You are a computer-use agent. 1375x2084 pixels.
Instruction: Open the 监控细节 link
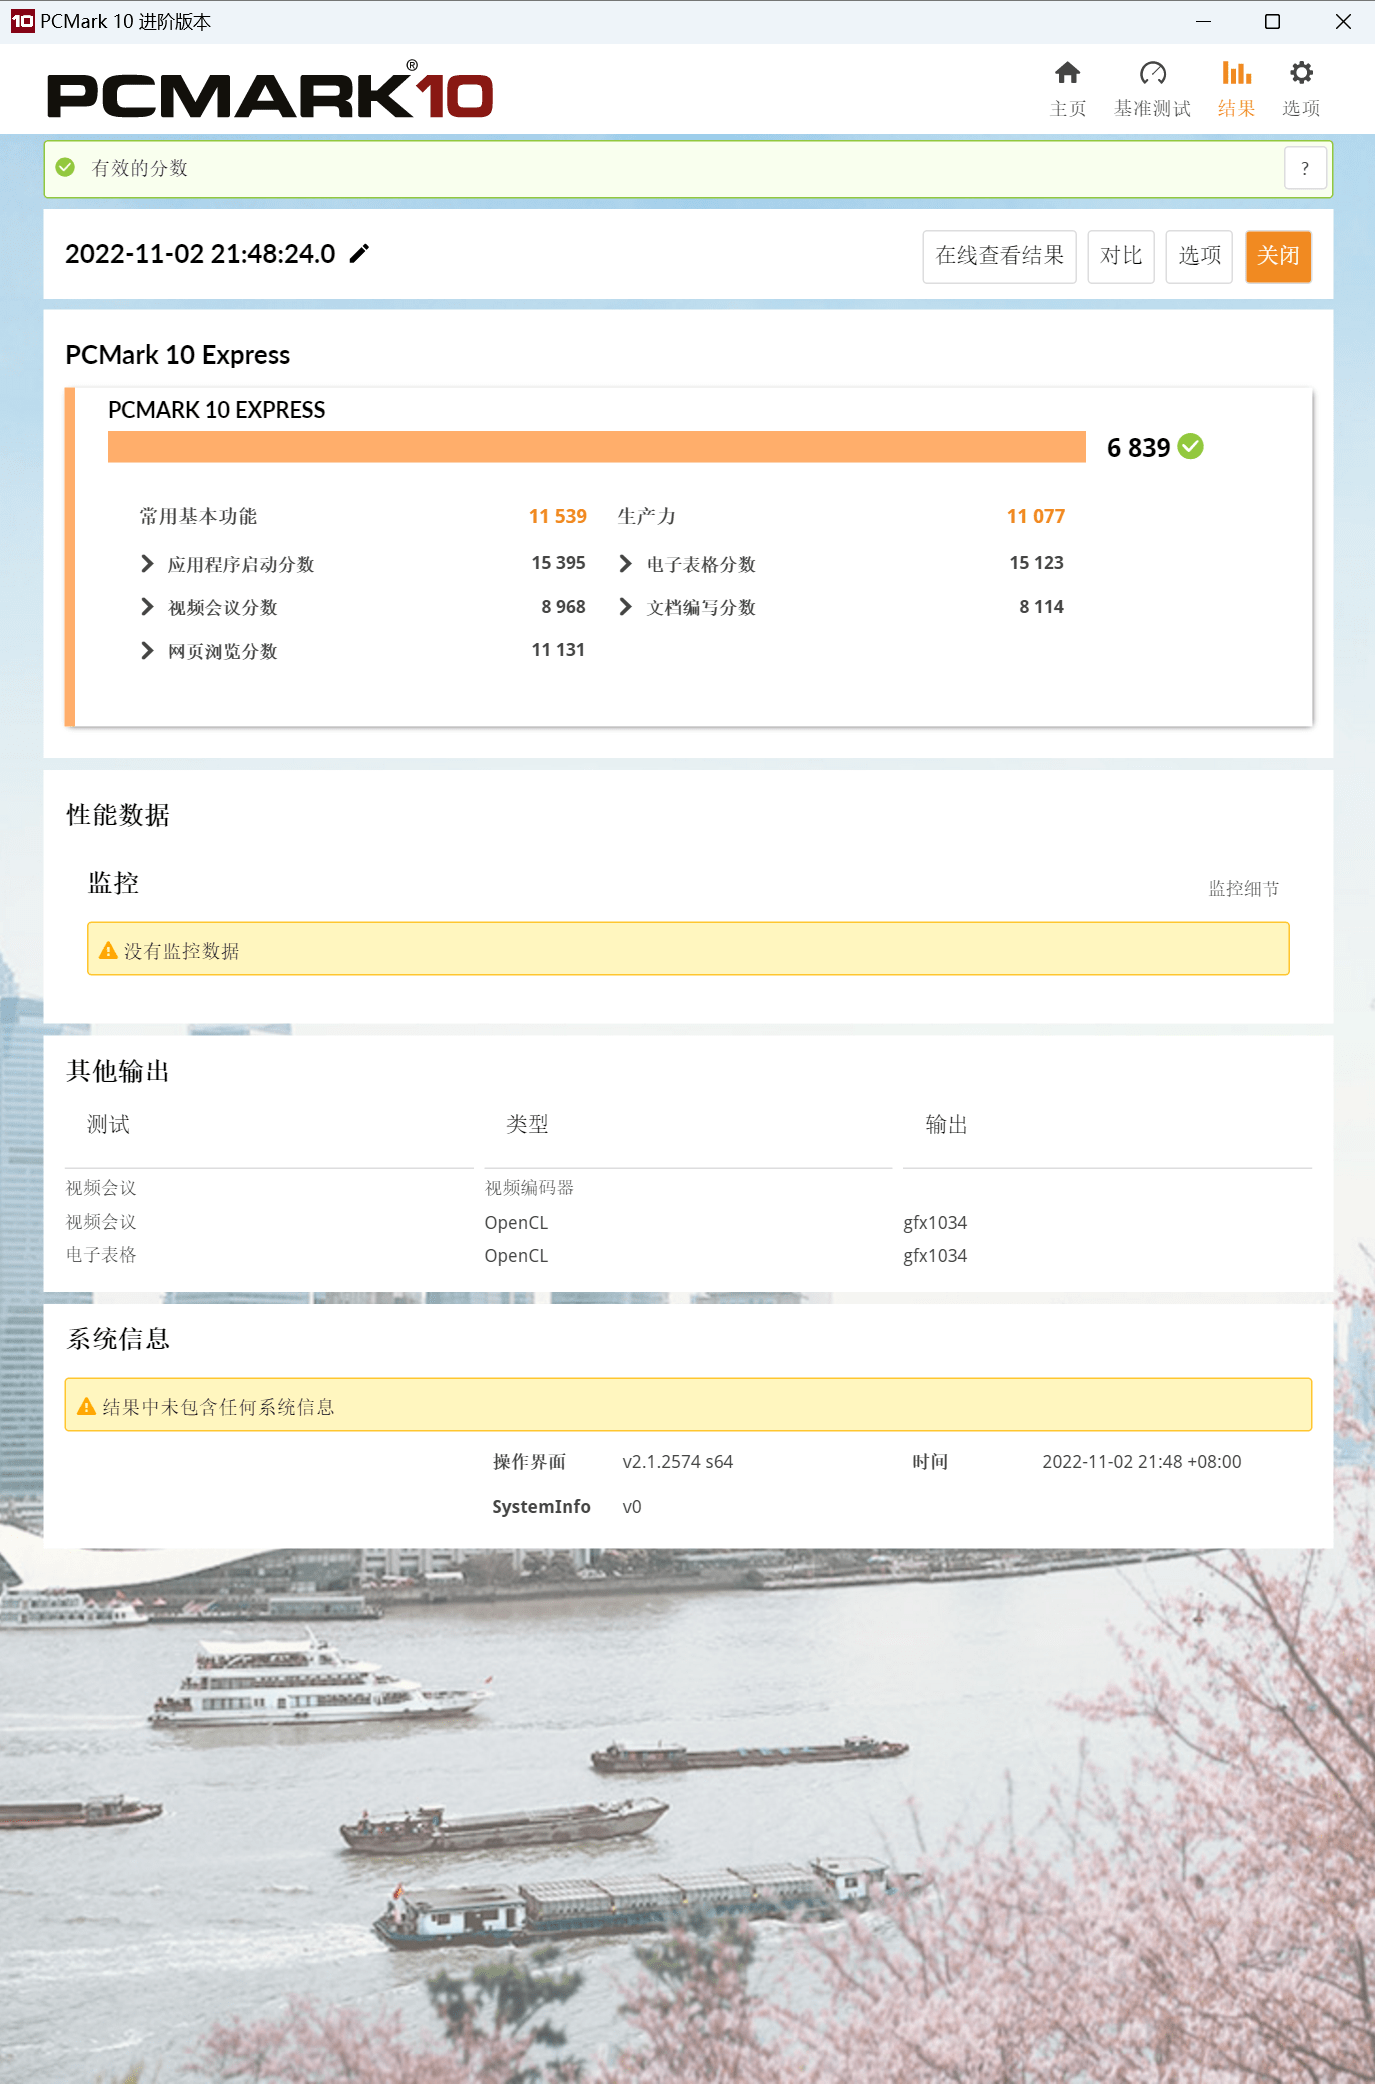[1243, 888]
